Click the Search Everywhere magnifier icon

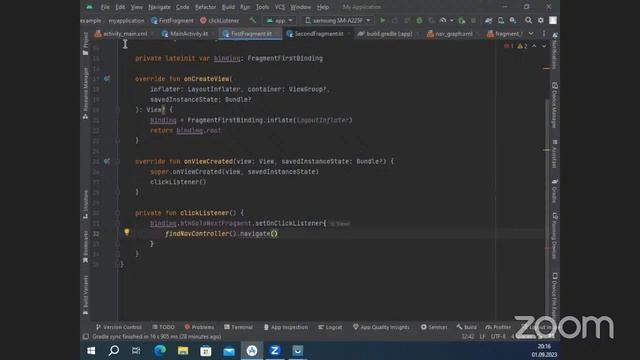(x=528, y=20)
